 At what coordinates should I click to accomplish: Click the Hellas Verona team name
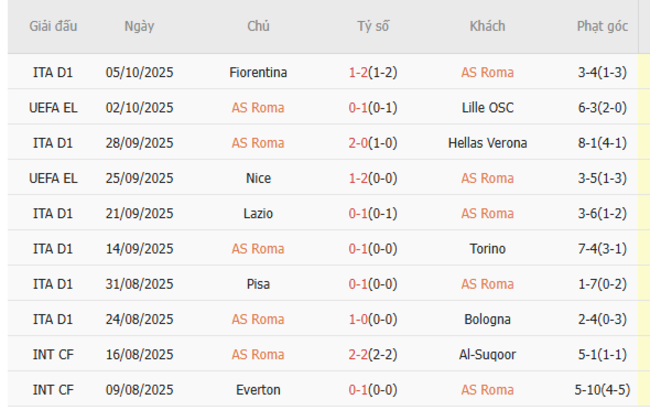tap(487, 143)
